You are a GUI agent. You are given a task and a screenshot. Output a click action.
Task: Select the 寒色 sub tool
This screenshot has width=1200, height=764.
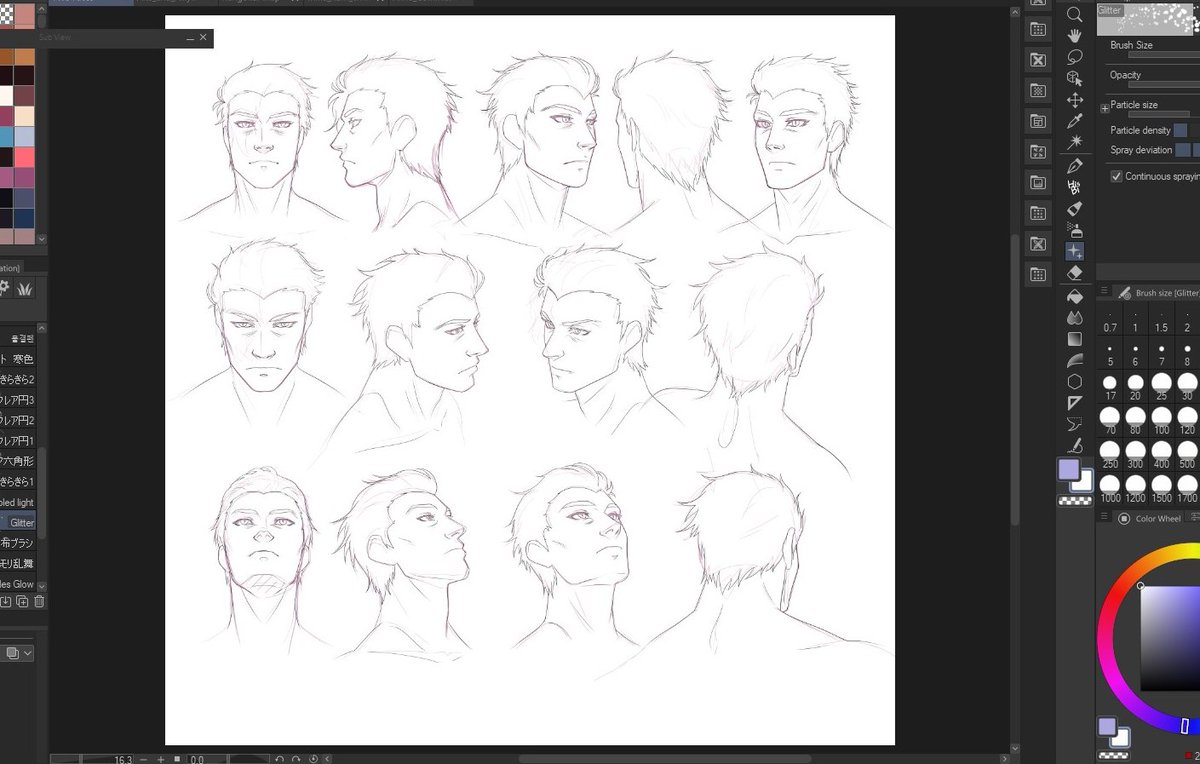click(18, 359)
